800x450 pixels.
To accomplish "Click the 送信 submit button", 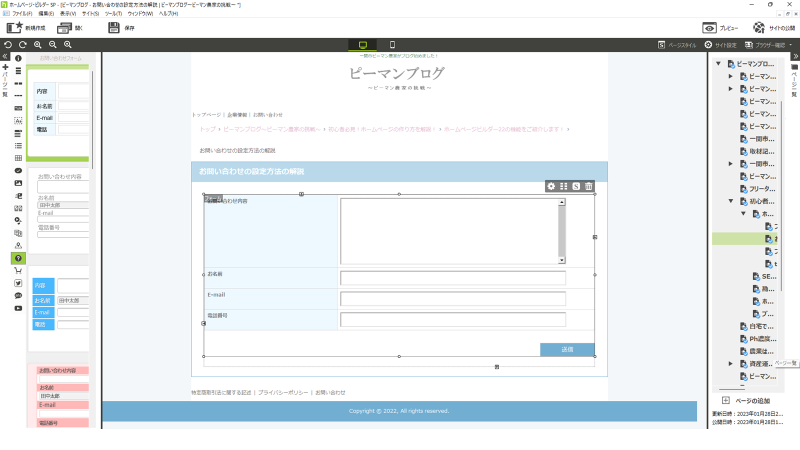I will pos(567,349).
